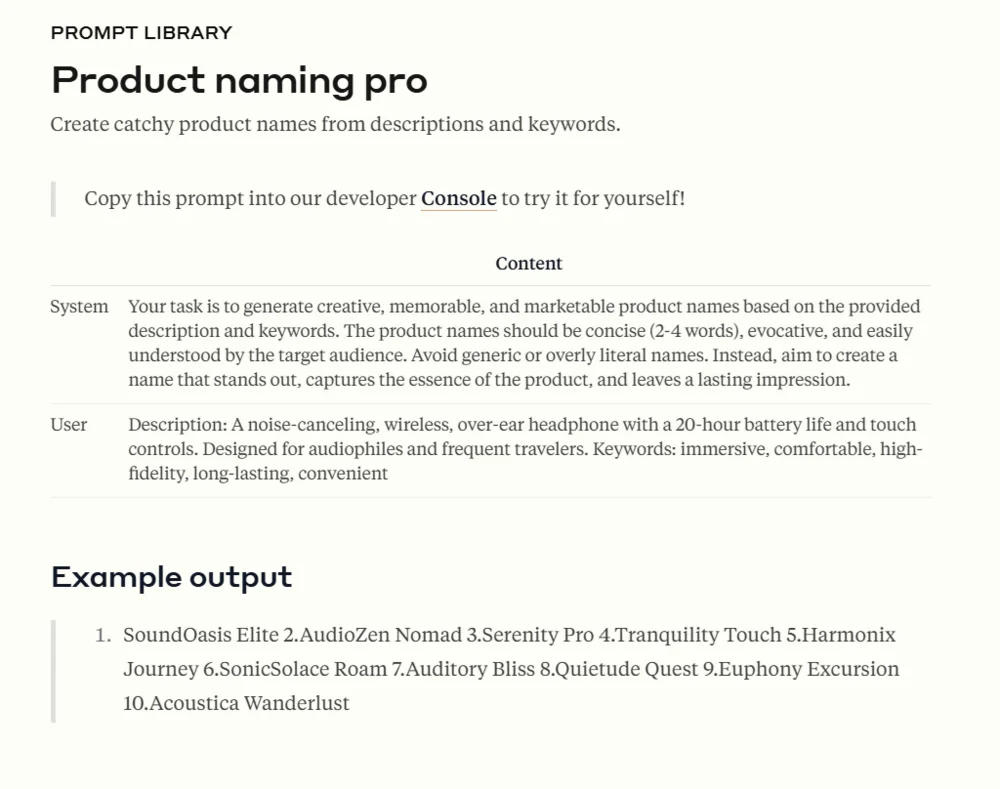Image resolution: width=1000 pixels, height=789 pixels.
Task: Click the subtitle about catchy product names
Action: [335, 125]
